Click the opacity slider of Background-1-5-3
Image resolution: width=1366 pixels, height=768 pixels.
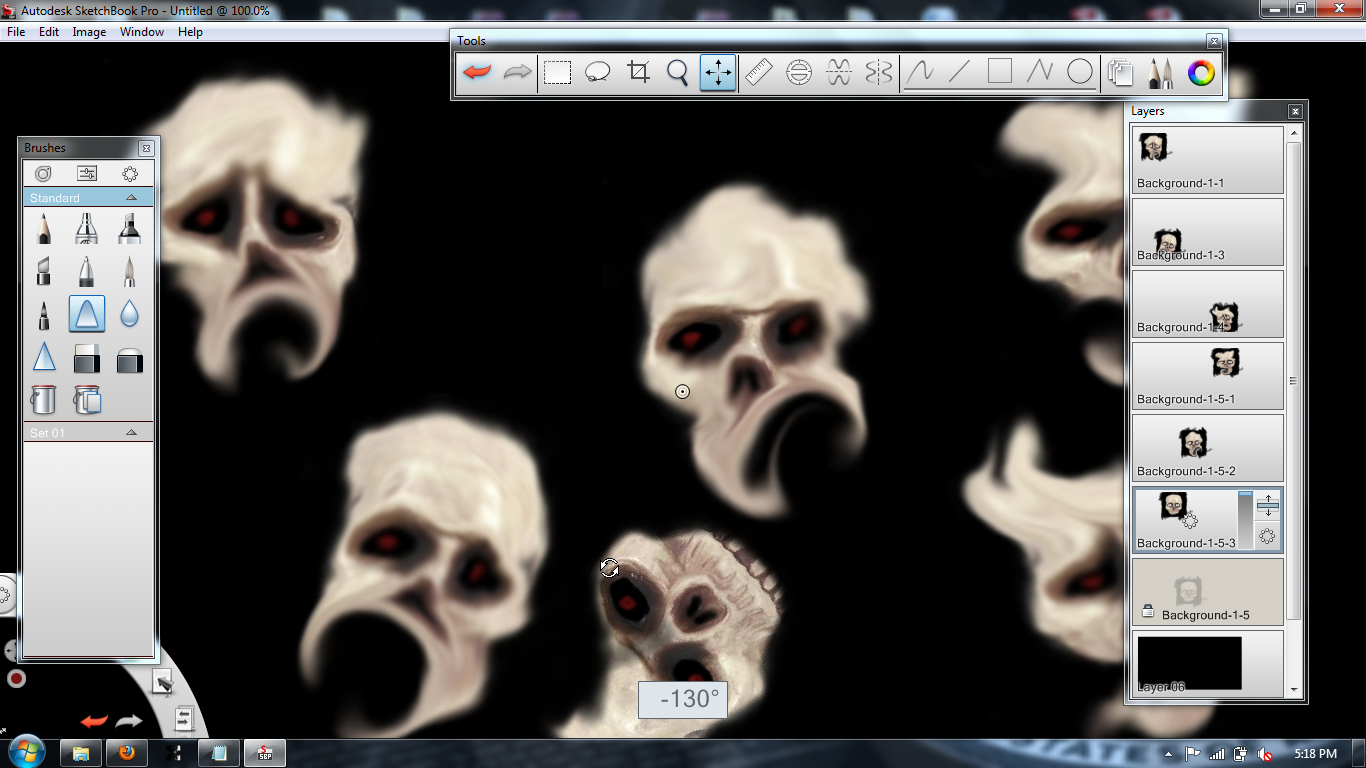[x=1245, y=519]
